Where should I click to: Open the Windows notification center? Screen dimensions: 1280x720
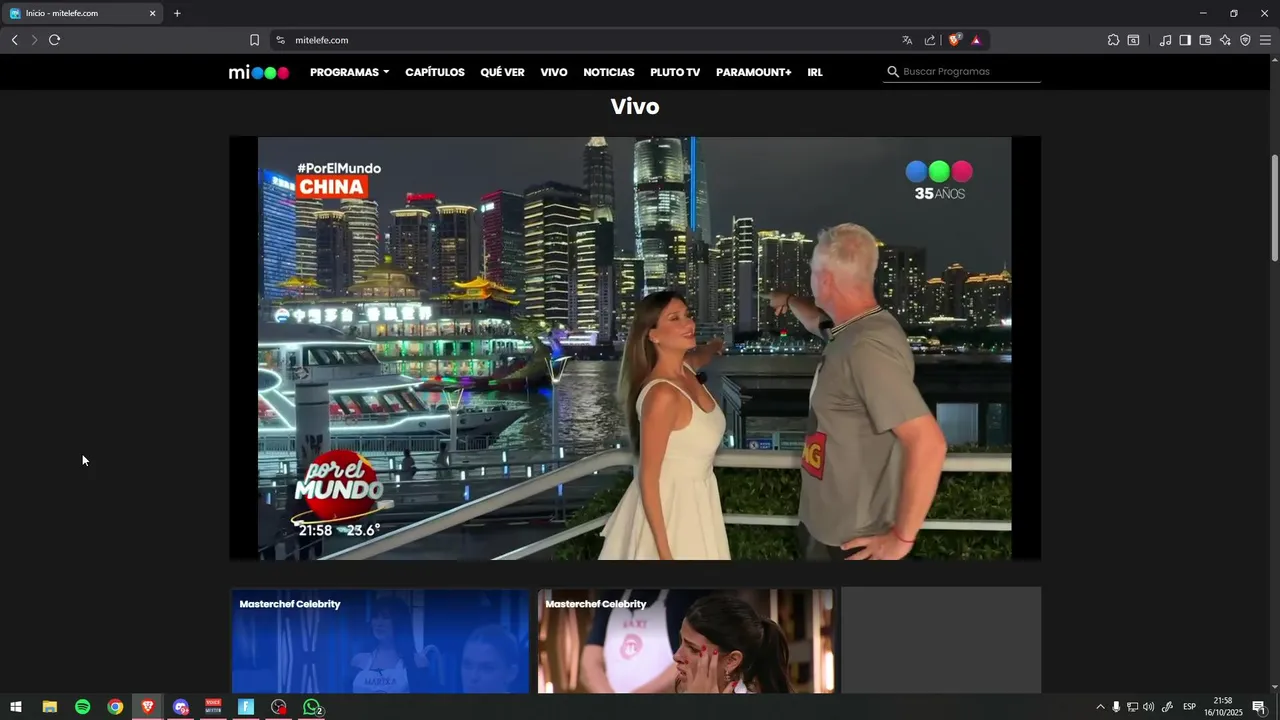[x=1259, y=707]
